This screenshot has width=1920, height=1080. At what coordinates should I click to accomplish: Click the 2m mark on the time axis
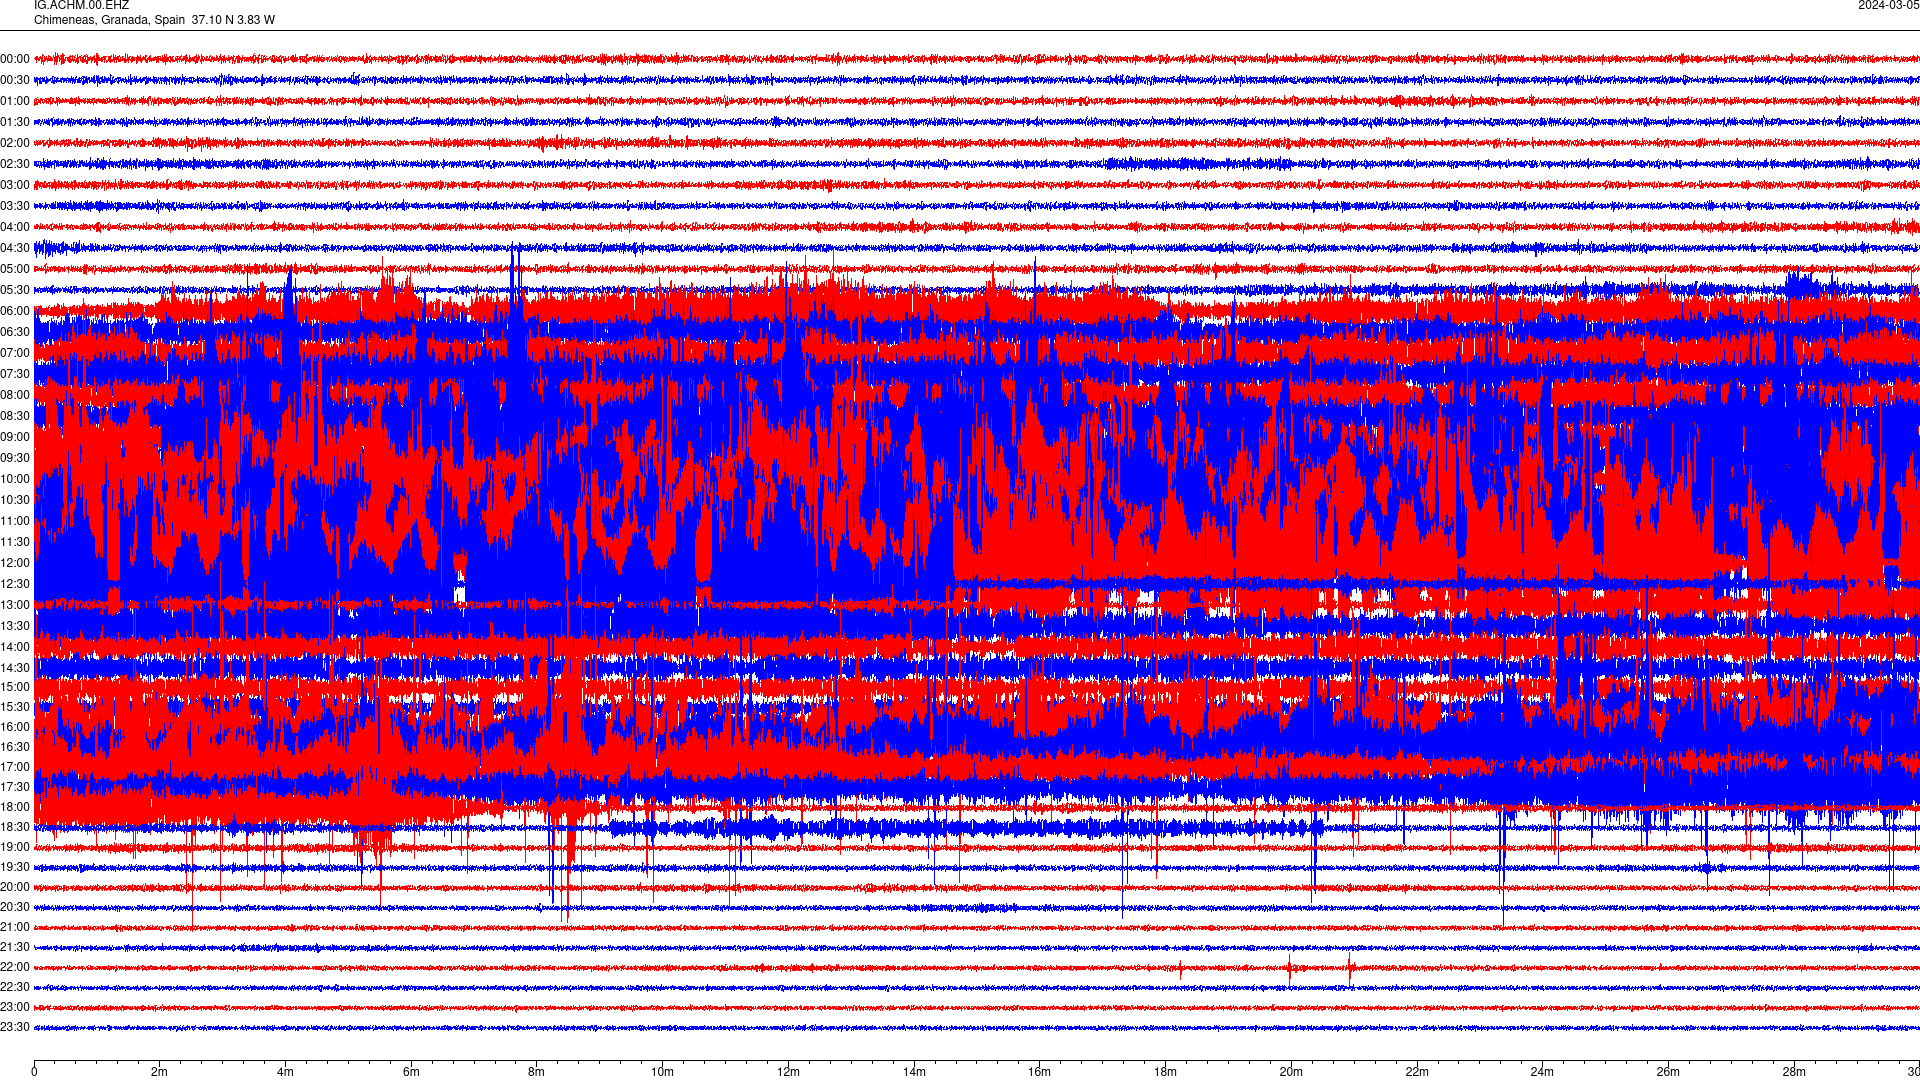pyautogui.click(x=160, y=1072)
